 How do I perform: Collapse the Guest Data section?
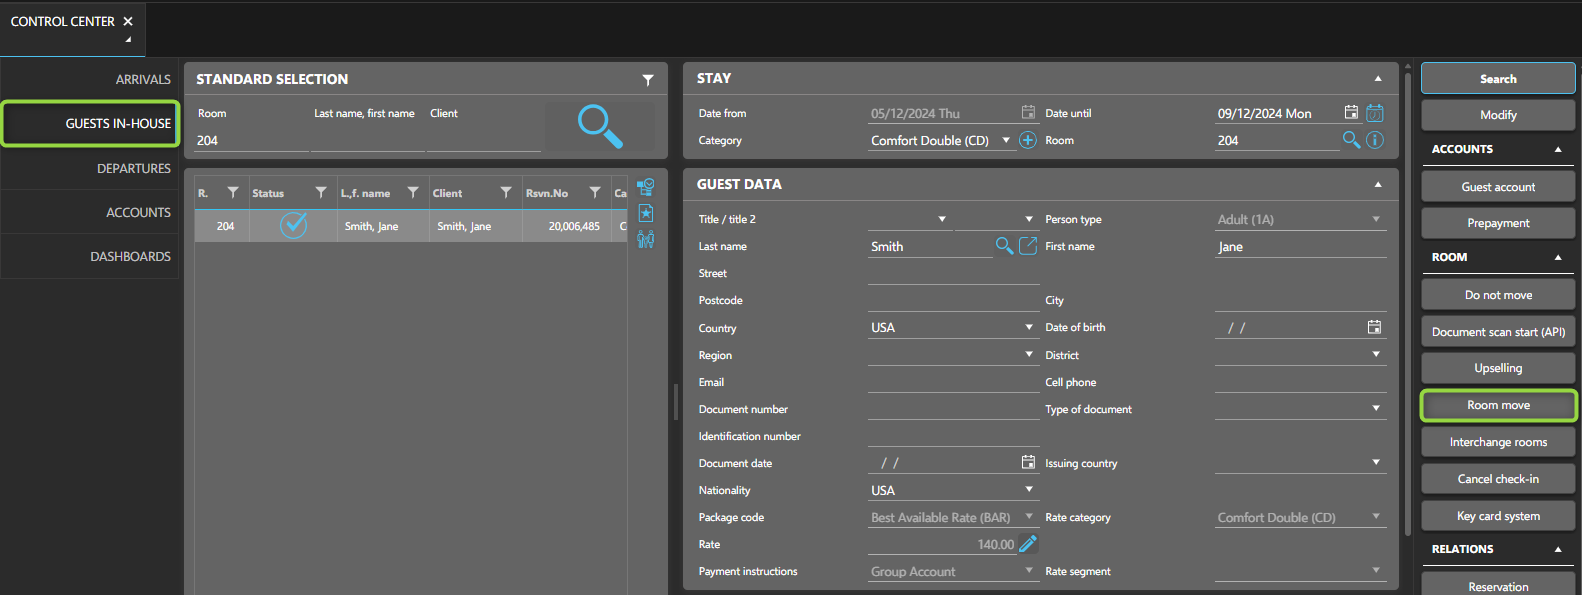[1378, 185]
